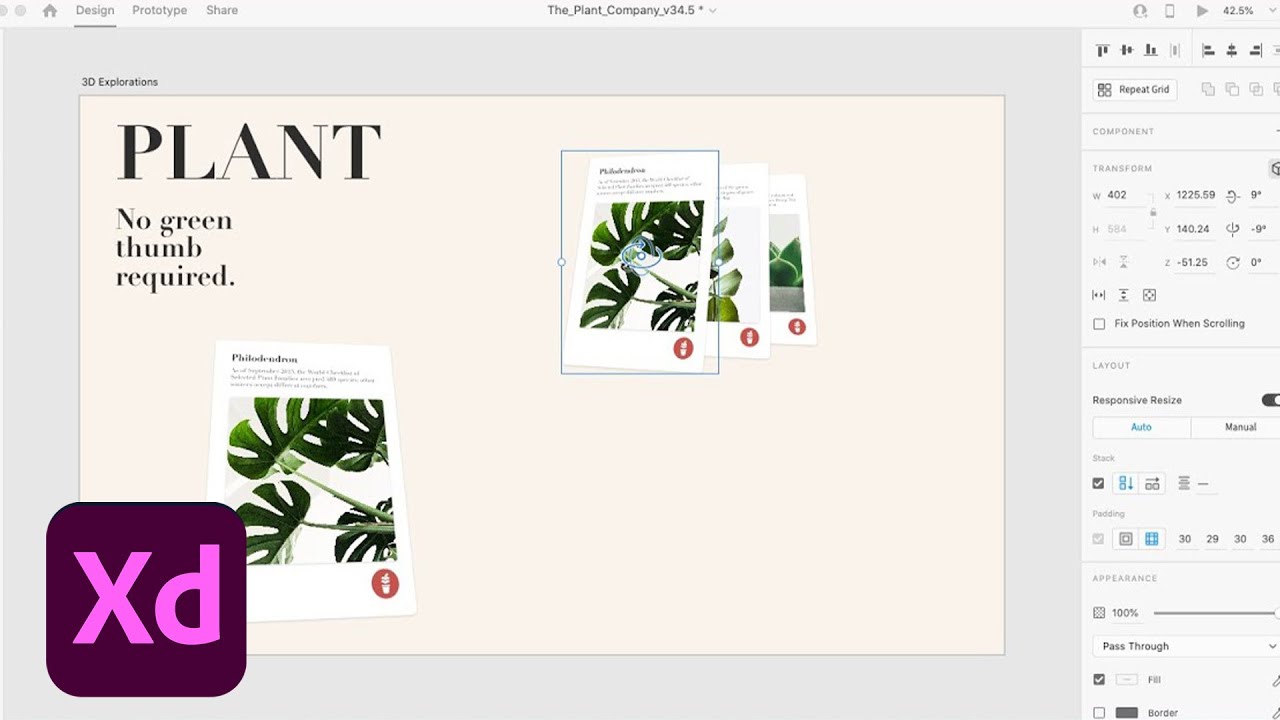The height and width of the screenshot is (720, 1280).
Task: Click the stack spacing icon
Action: [1184, 483]
